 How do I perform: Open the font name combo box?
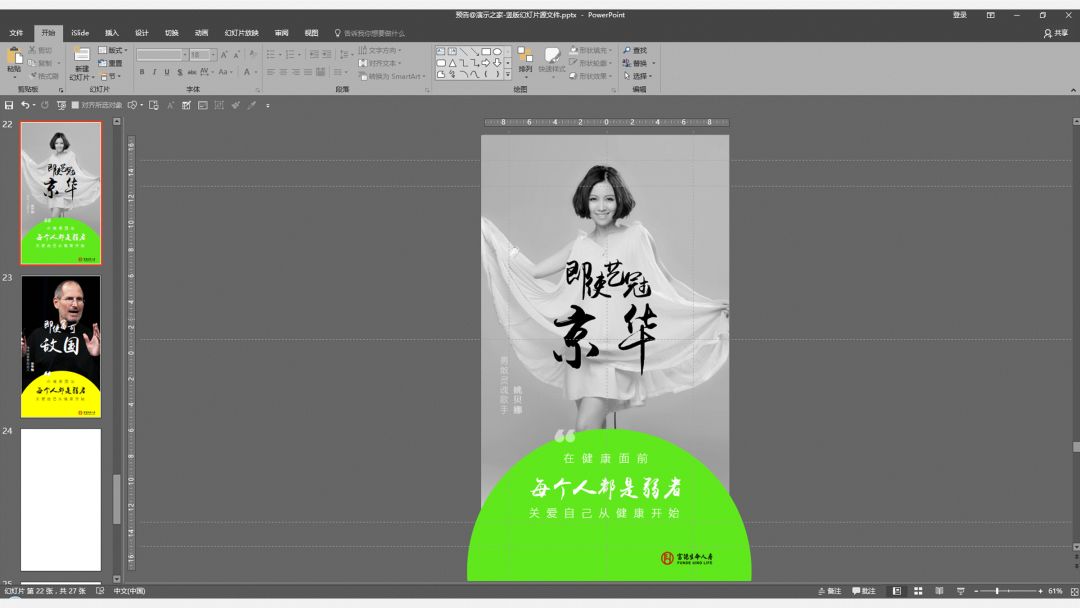162,54
